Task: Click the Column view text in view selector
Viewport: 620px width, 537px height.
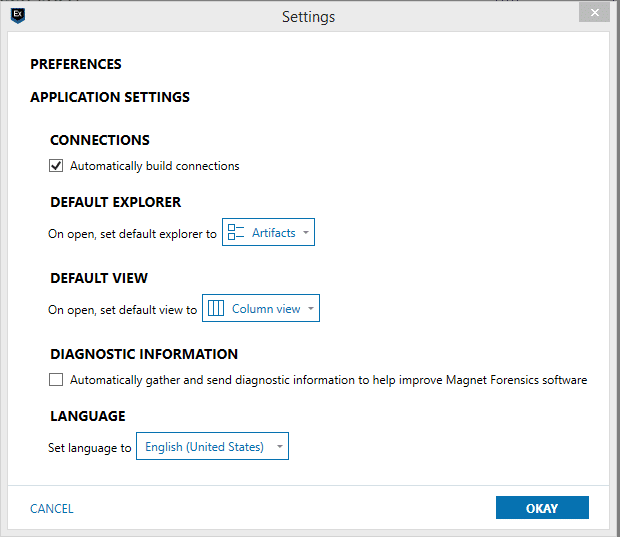Action: pos(266,308)
